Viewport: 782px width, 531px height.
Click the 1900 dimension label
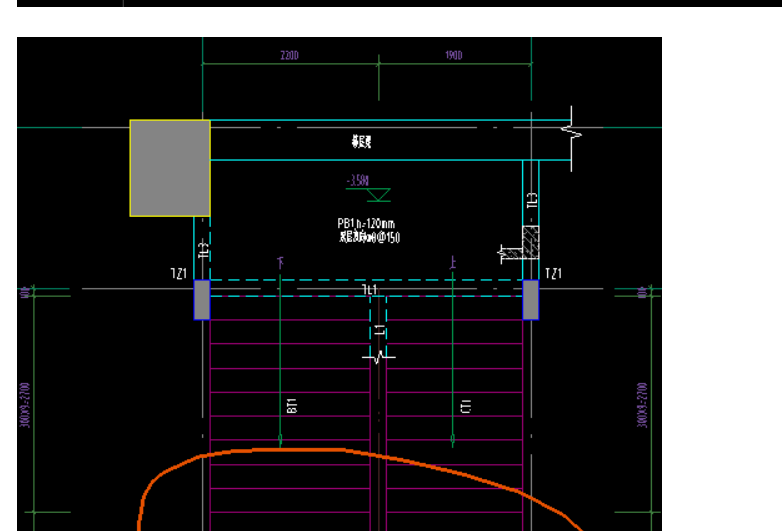[454, 55]
